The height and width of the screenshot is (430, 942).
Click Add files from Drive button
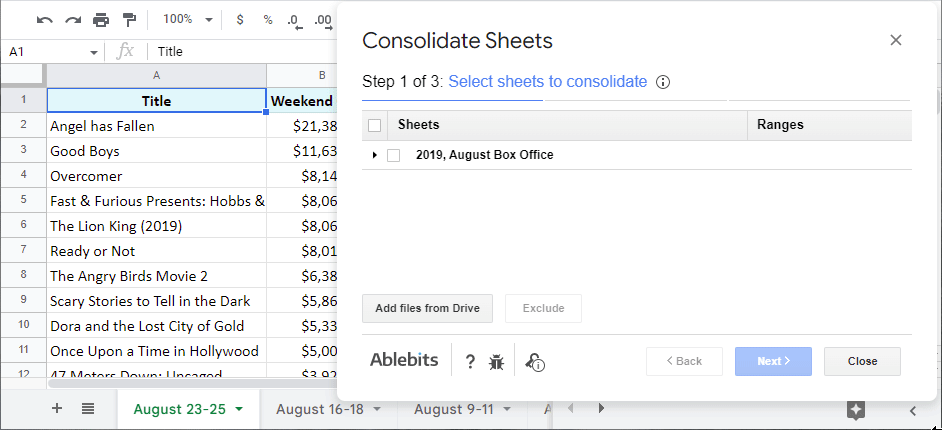[427, 308]
